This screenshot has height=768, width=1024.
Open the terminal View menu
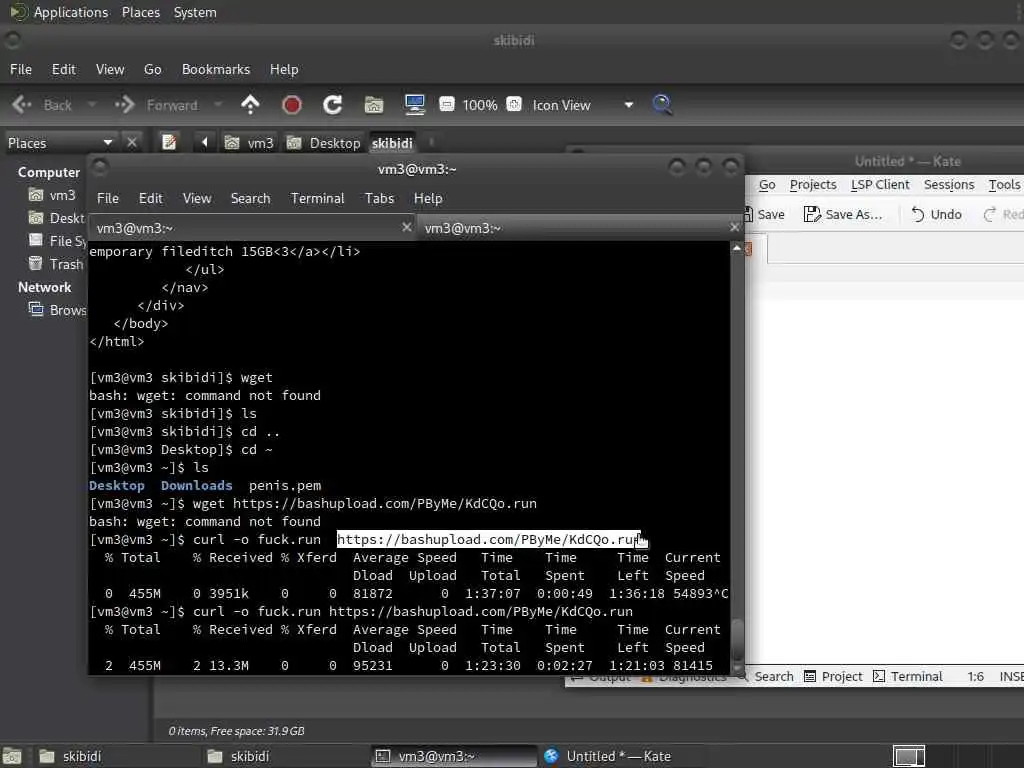197,198
